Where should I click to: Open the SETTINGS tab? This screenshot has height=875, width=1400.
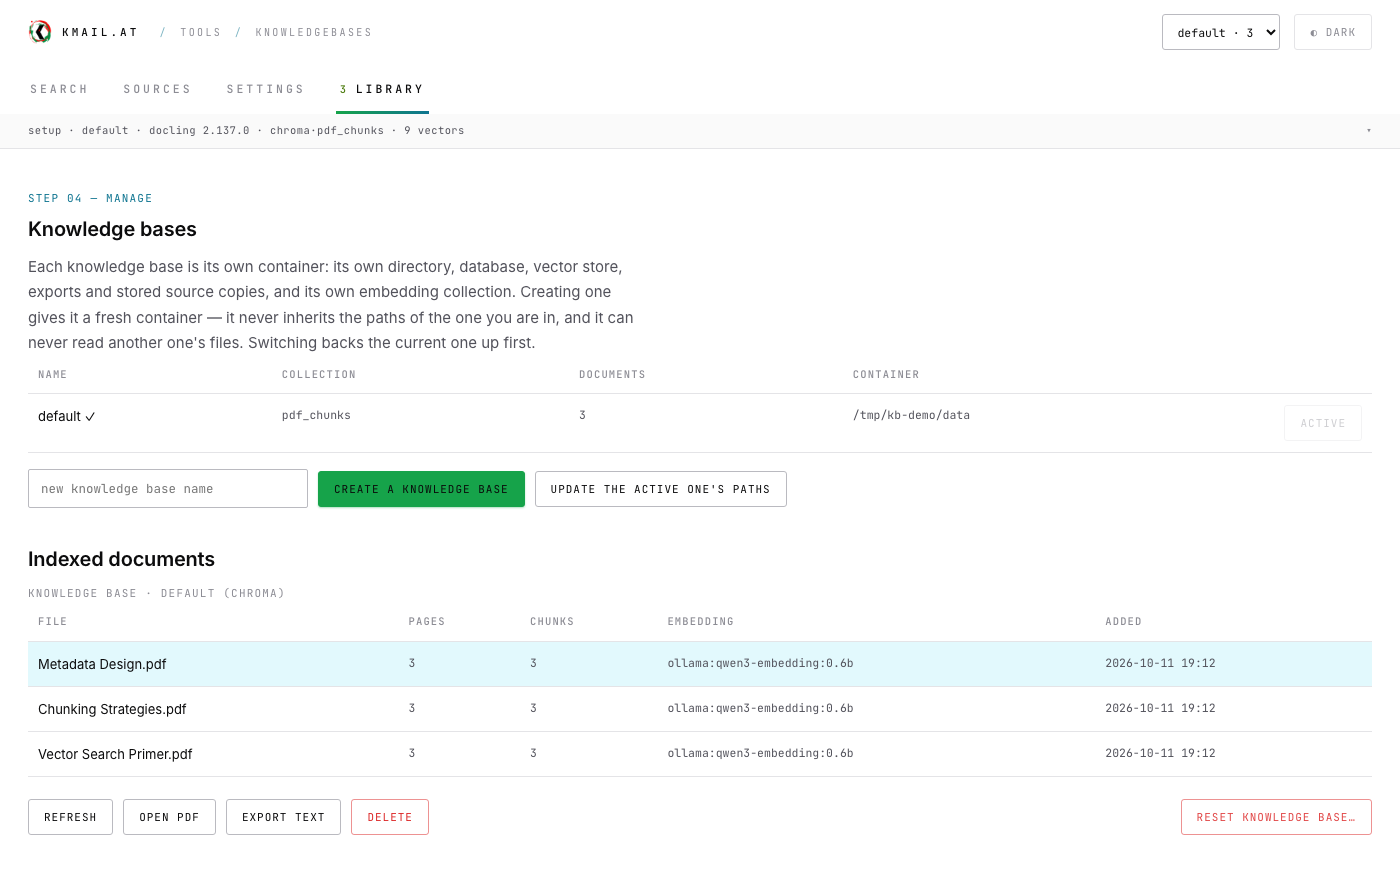pyautogui.click(x=265, y=89)
